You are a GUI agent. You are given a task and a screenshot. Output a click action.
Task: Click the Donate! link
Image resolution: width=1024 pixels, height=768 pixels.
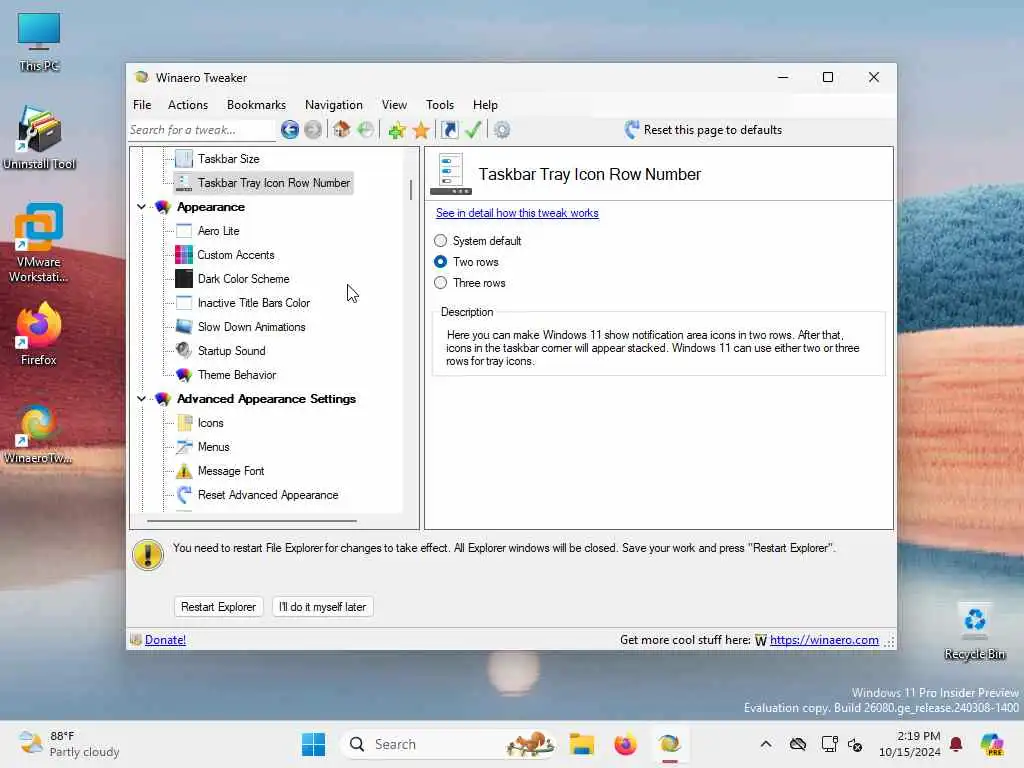click(165, 640)
